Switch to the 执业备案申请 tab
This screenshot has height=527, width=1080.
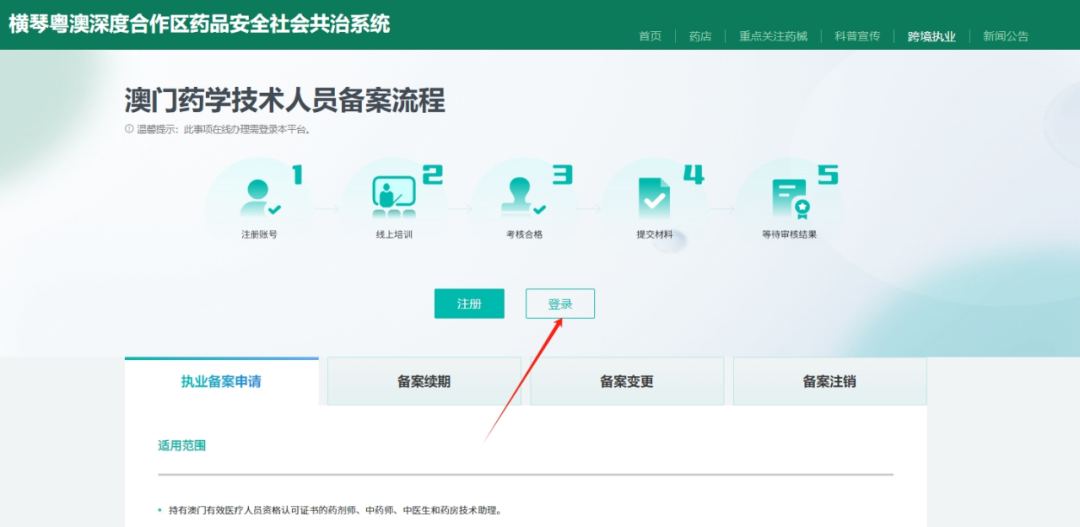222,382
